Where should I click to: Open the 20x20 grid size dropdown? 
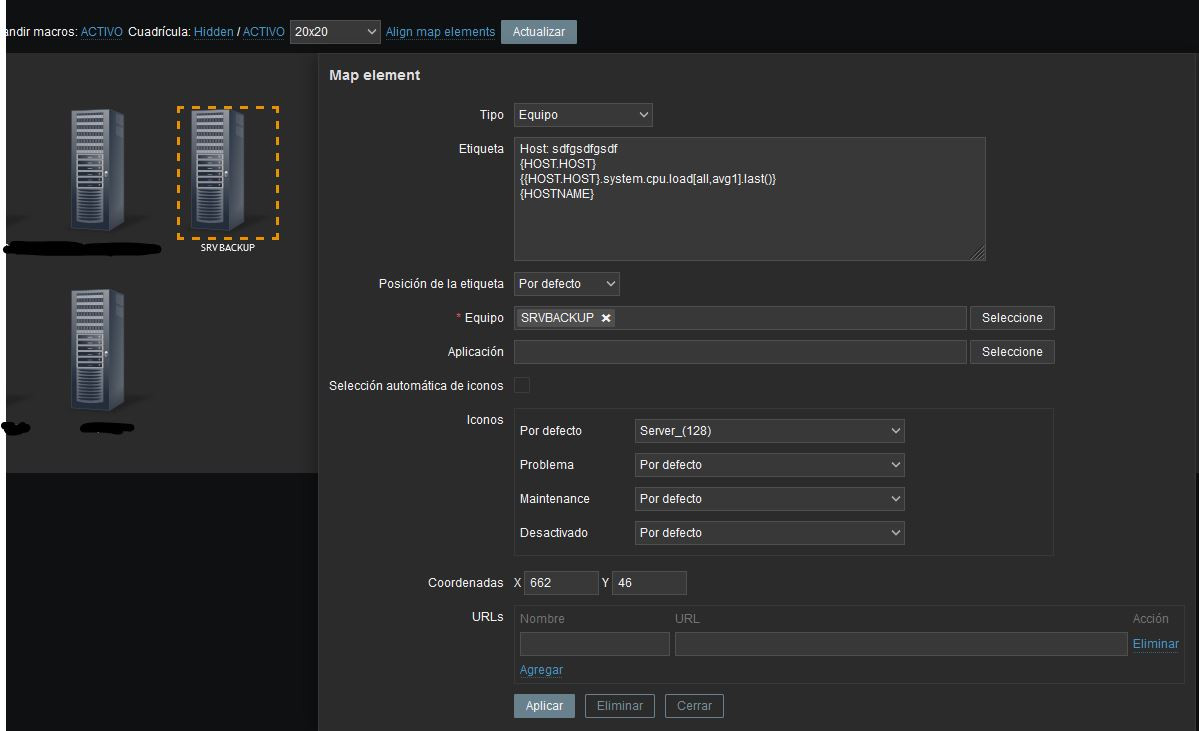335,32
